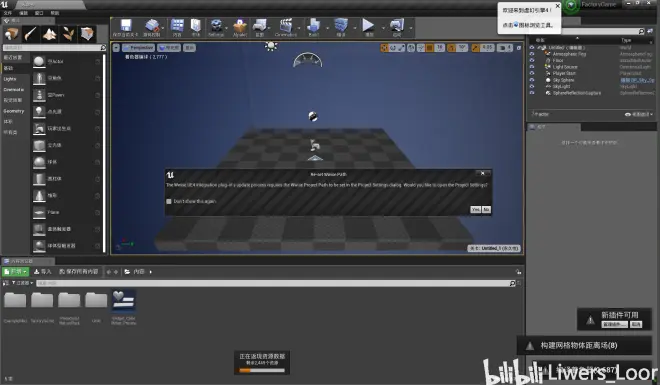Open the World Outliner view options dropdown
Image resolution: width=660 pixels, height=385 pixels.
639,114
